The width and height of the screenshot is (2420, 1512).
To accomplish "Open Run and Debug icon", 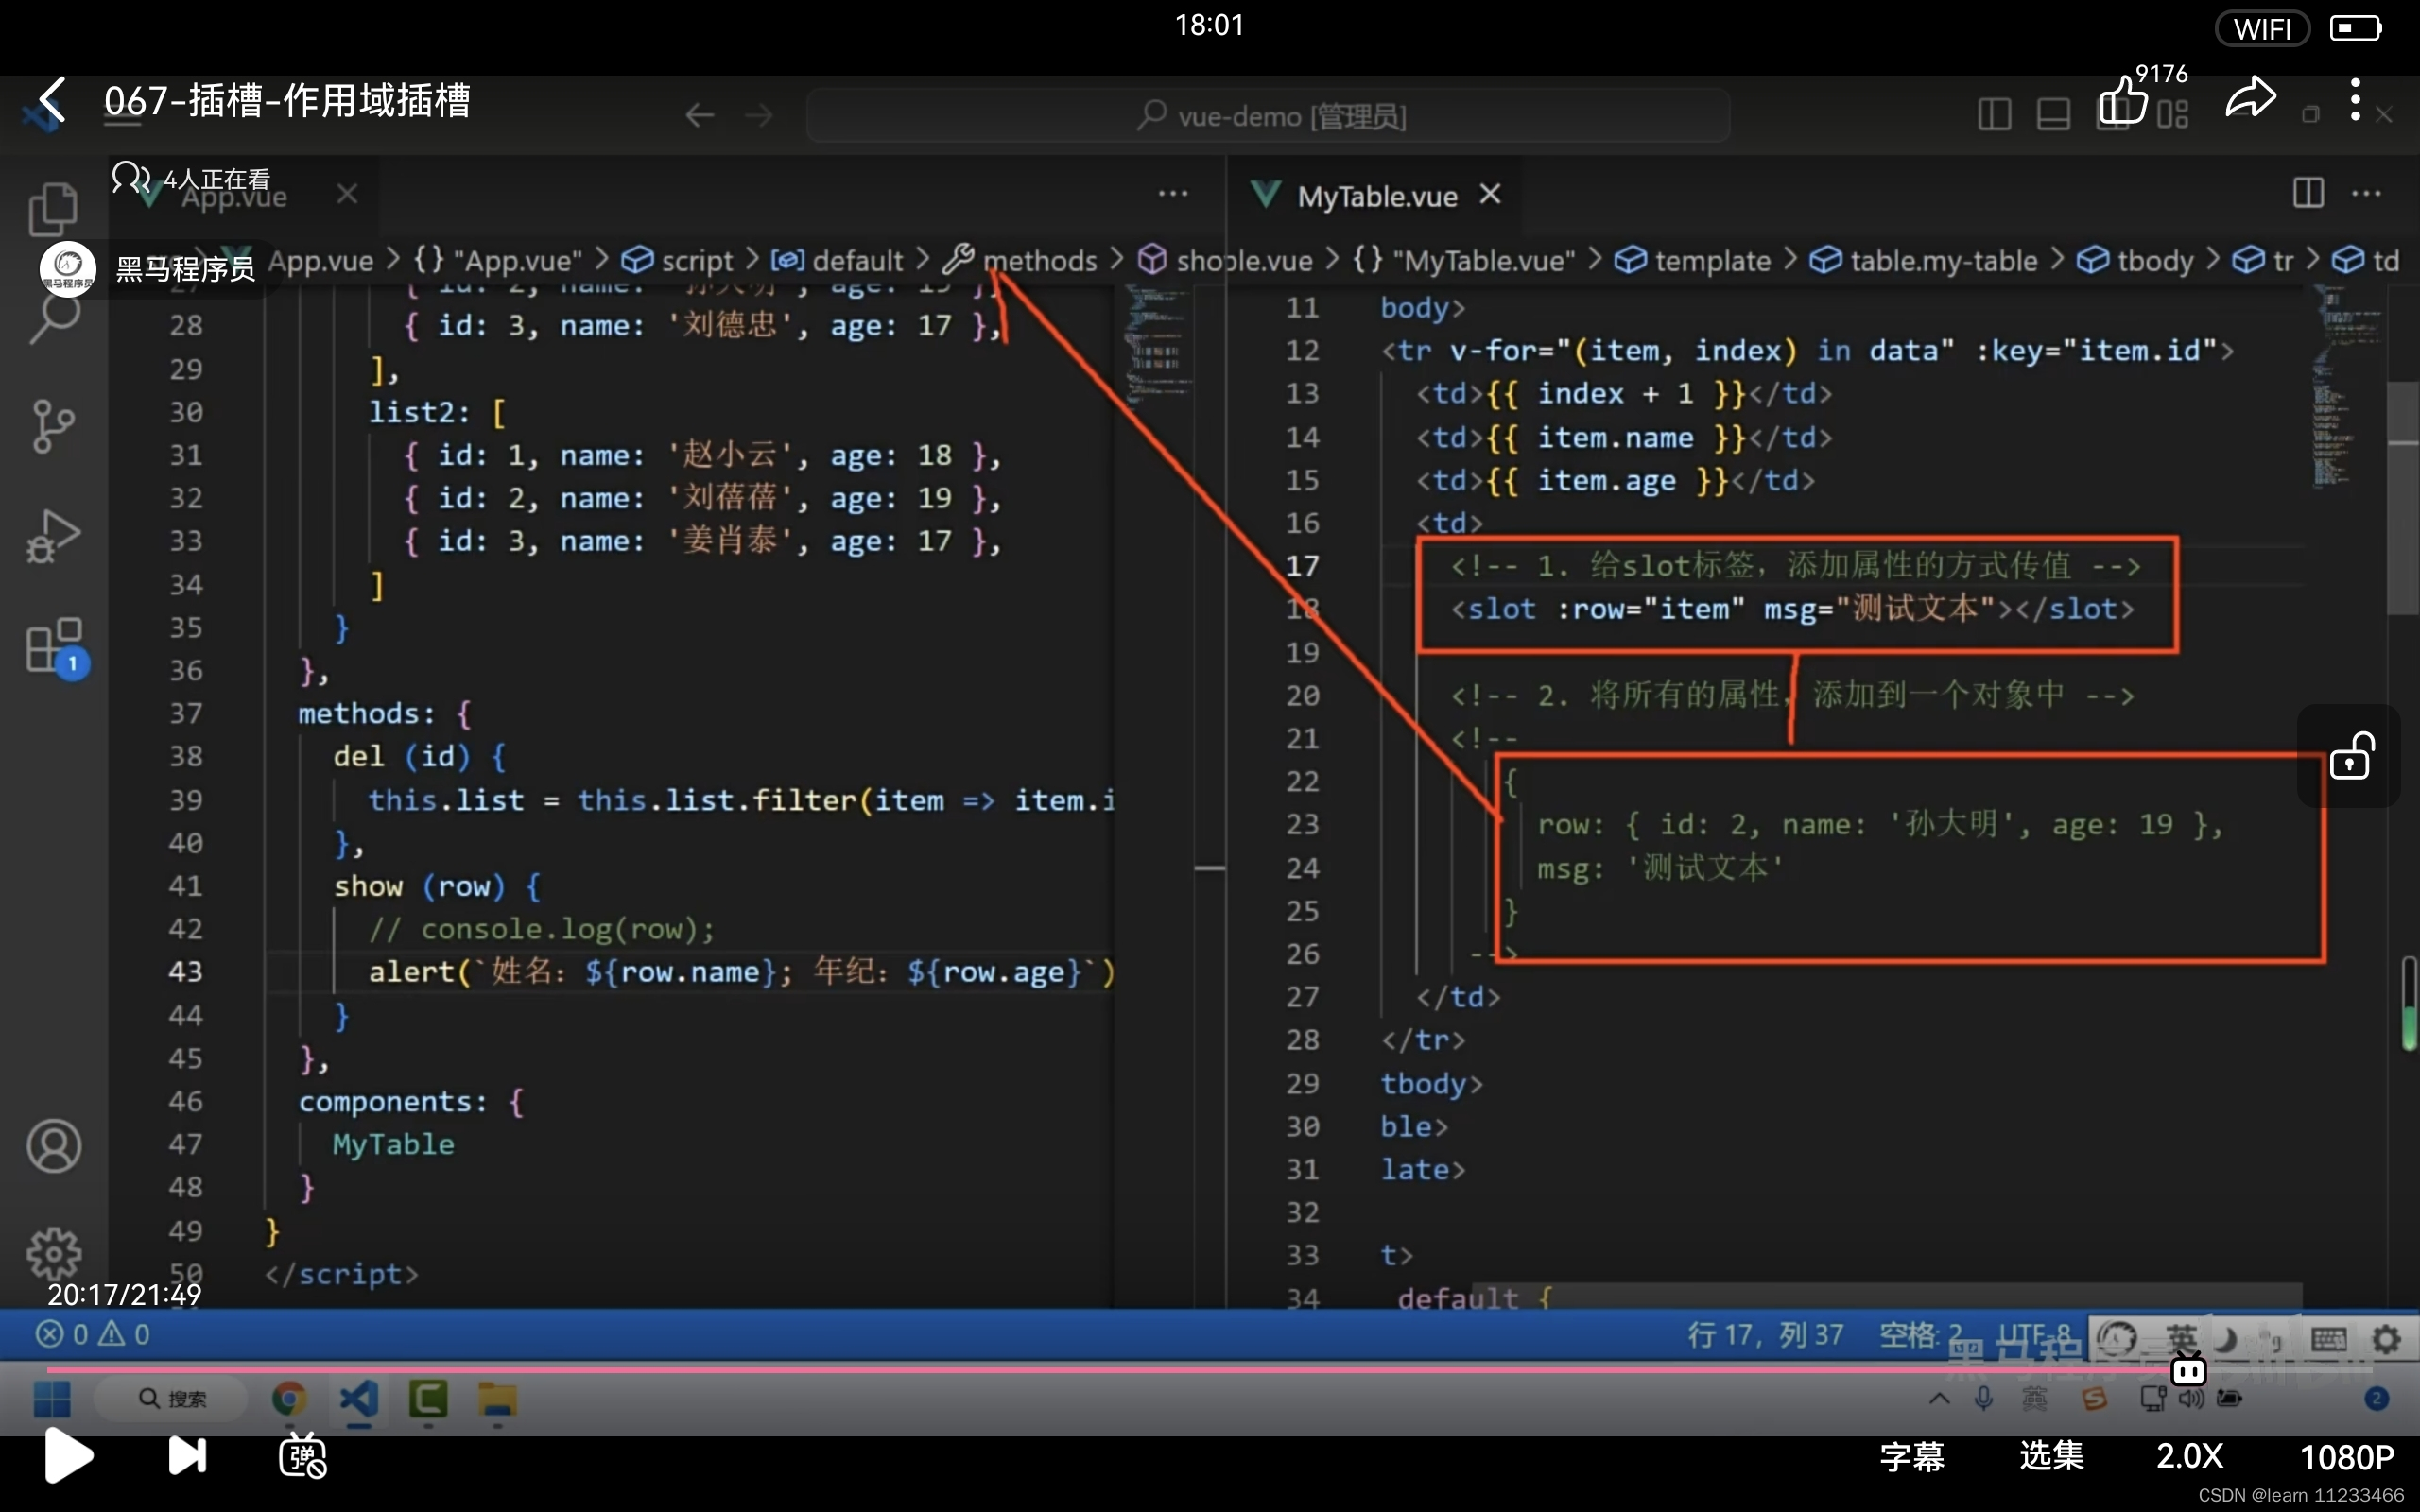I will pos(53,536).
